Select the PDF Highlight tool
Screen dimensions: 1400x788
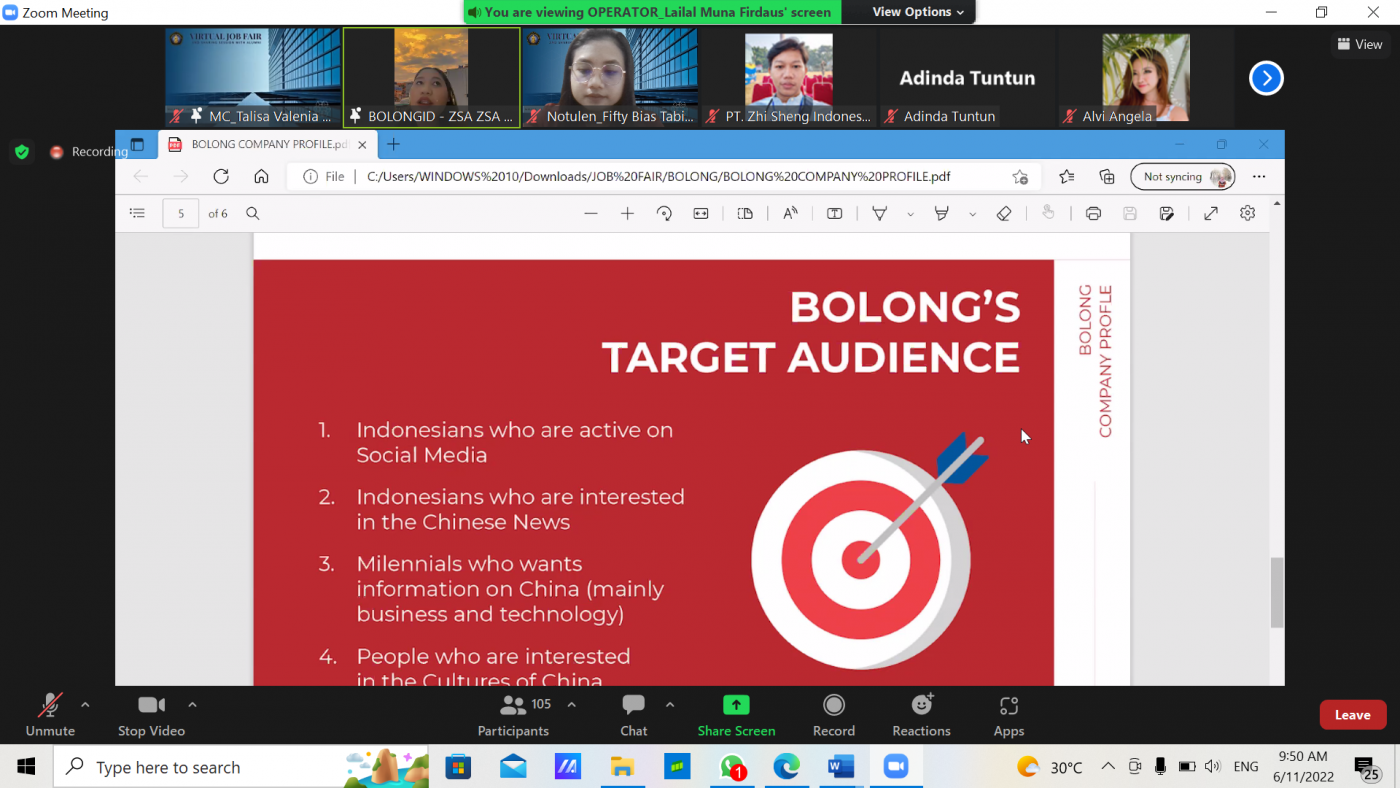tap(941, 213)
